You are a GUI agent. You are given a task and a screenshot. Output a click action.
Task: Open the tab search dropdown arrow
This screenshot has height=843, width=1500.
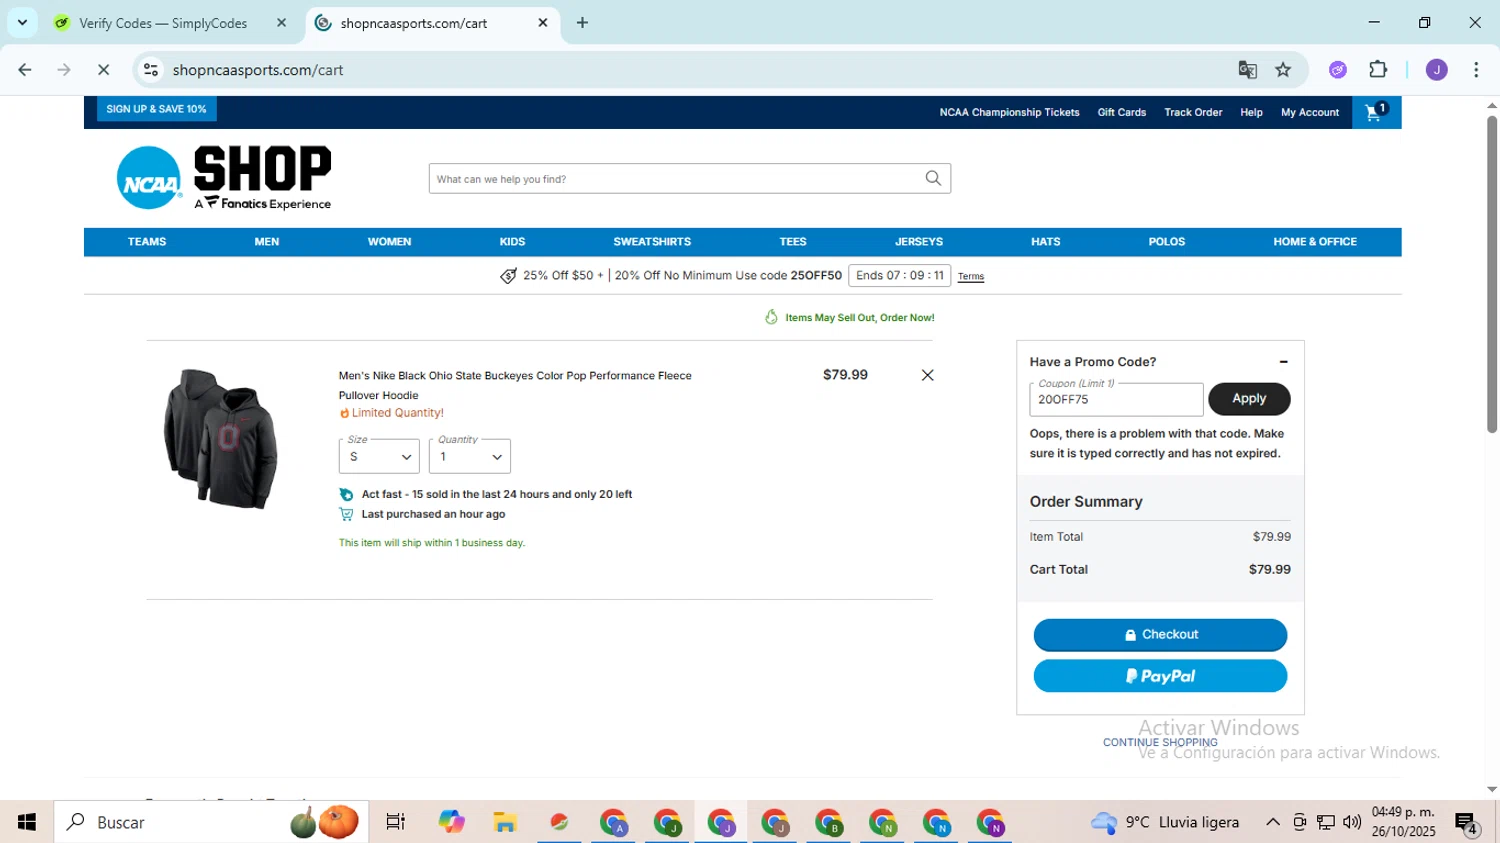click(x=22, y=23)
